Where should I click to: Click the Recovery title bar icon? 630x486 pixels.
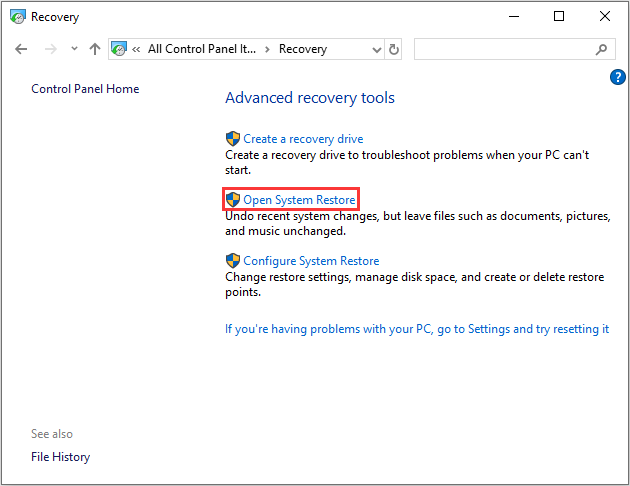pyautogui.click(x=18, y=17)
